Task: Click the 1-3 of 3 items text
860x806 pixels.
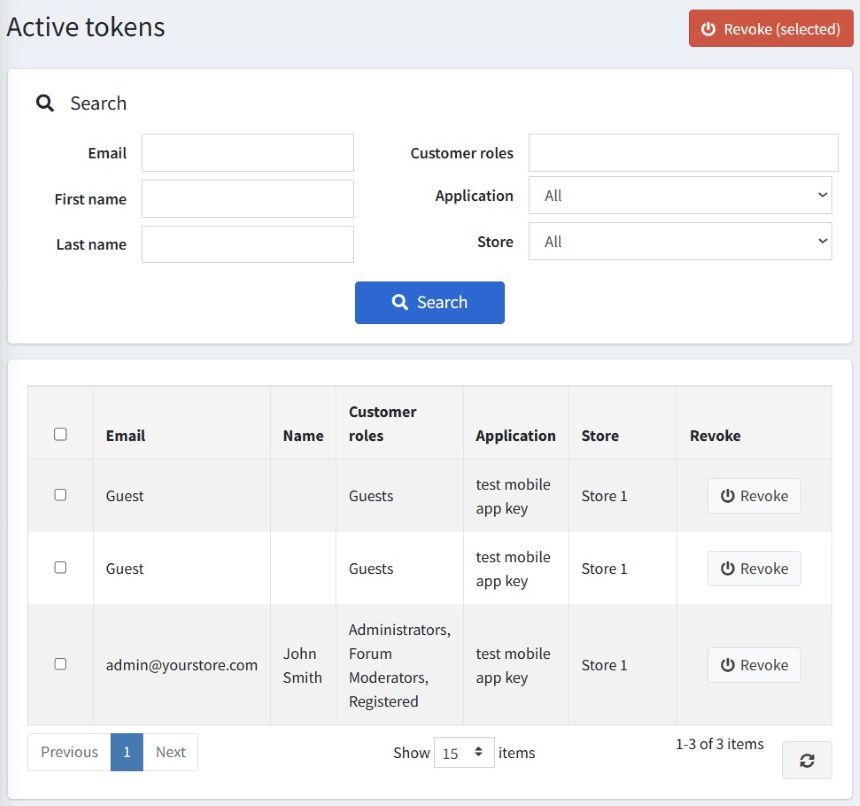Action: pos(719,743)
